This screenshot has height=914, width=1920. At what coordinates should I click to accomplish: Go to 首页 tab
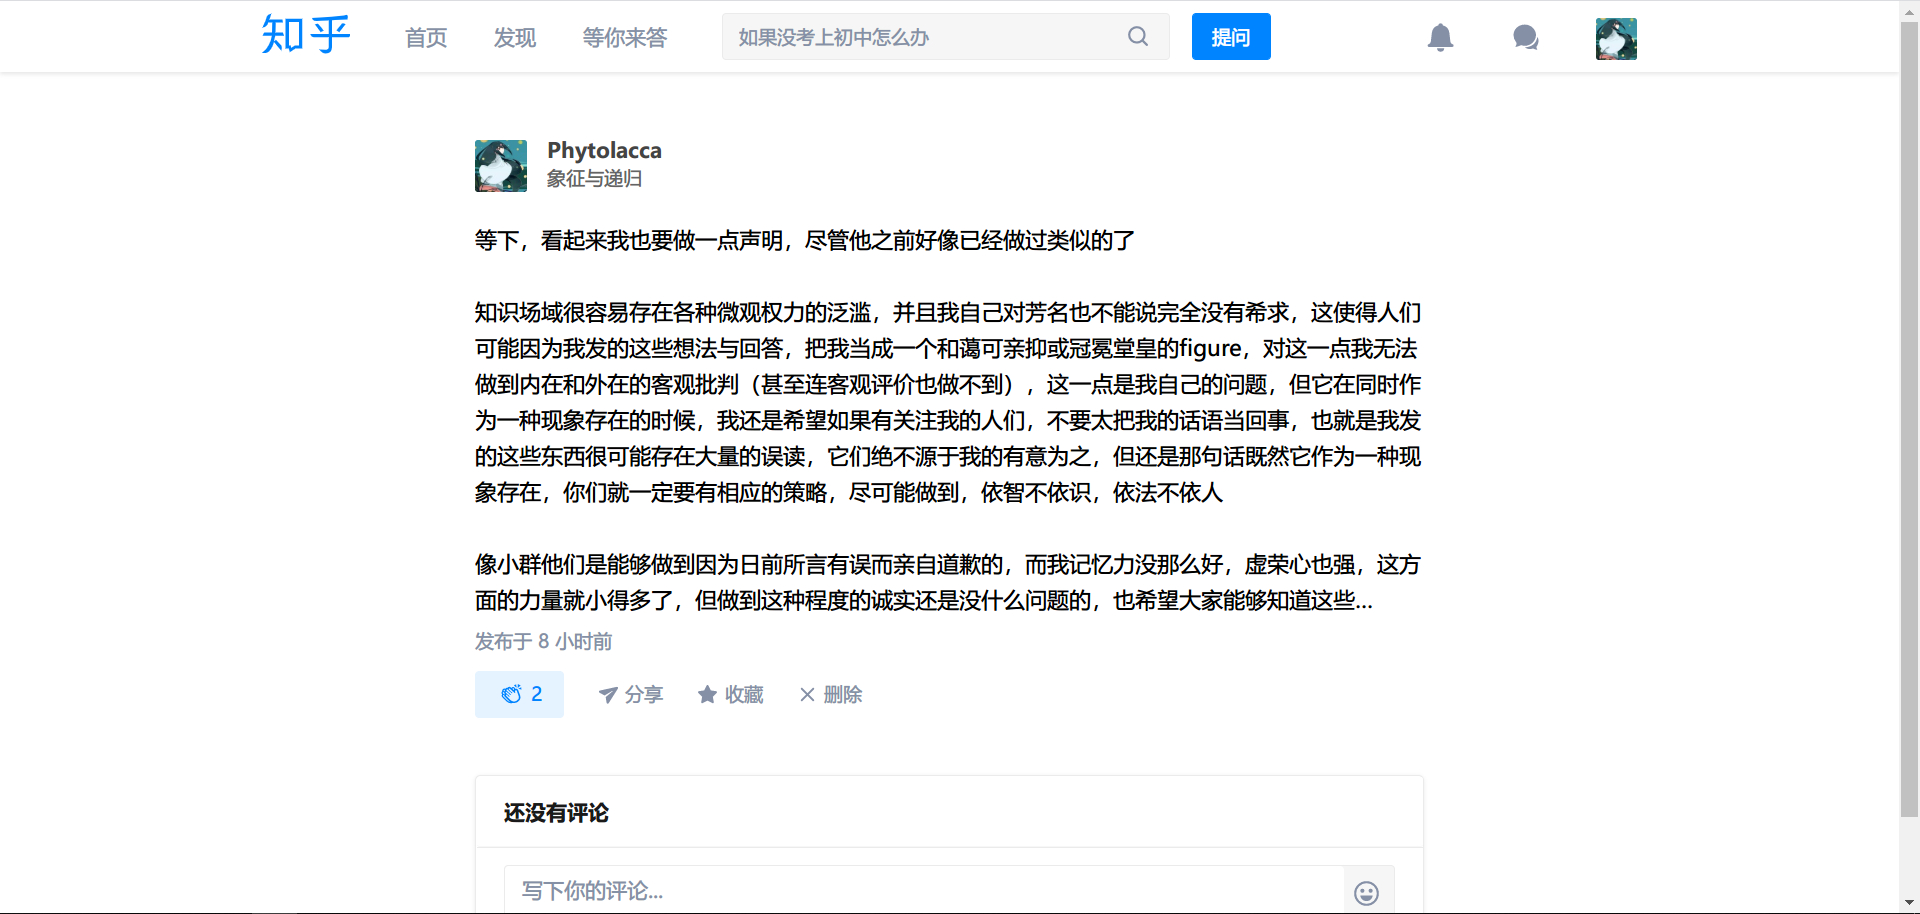pos(426,38)
